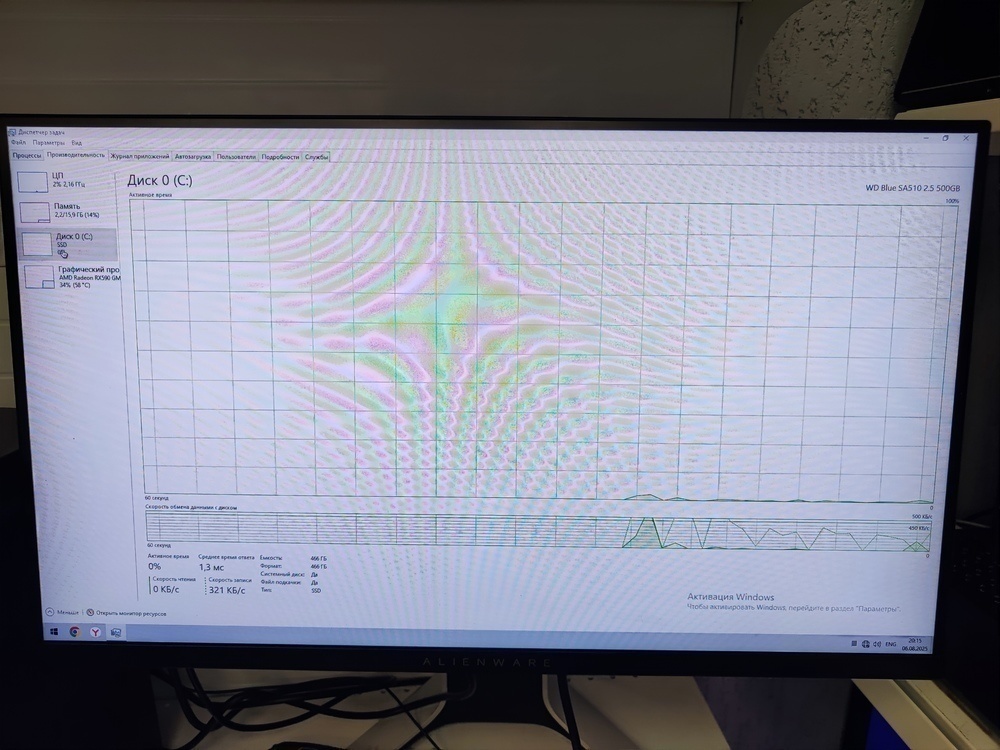This screenshot has width=1000, height=750.
Task: Click the Task Manager taskbar icon
Action: (115, 633)
